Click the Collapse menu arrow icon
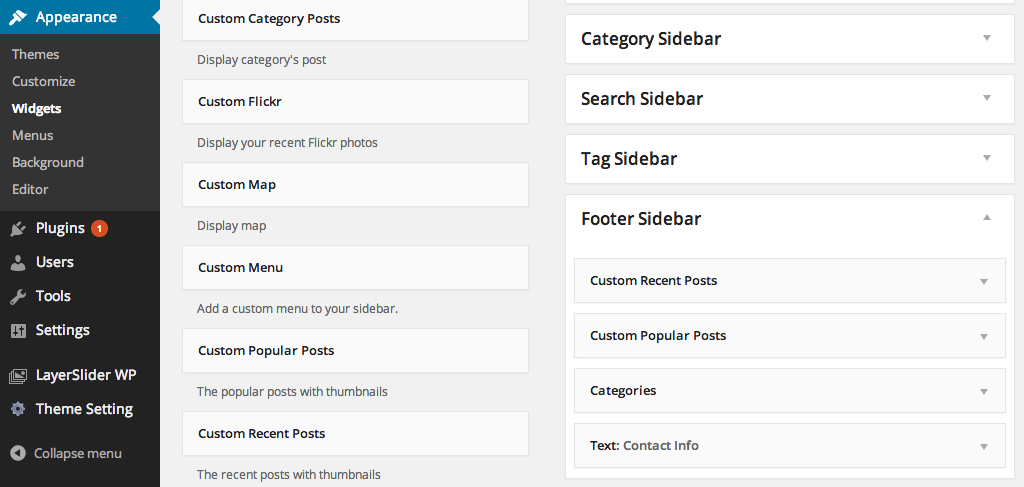This screenshot has width=1024, height=487. coord(18,453)
